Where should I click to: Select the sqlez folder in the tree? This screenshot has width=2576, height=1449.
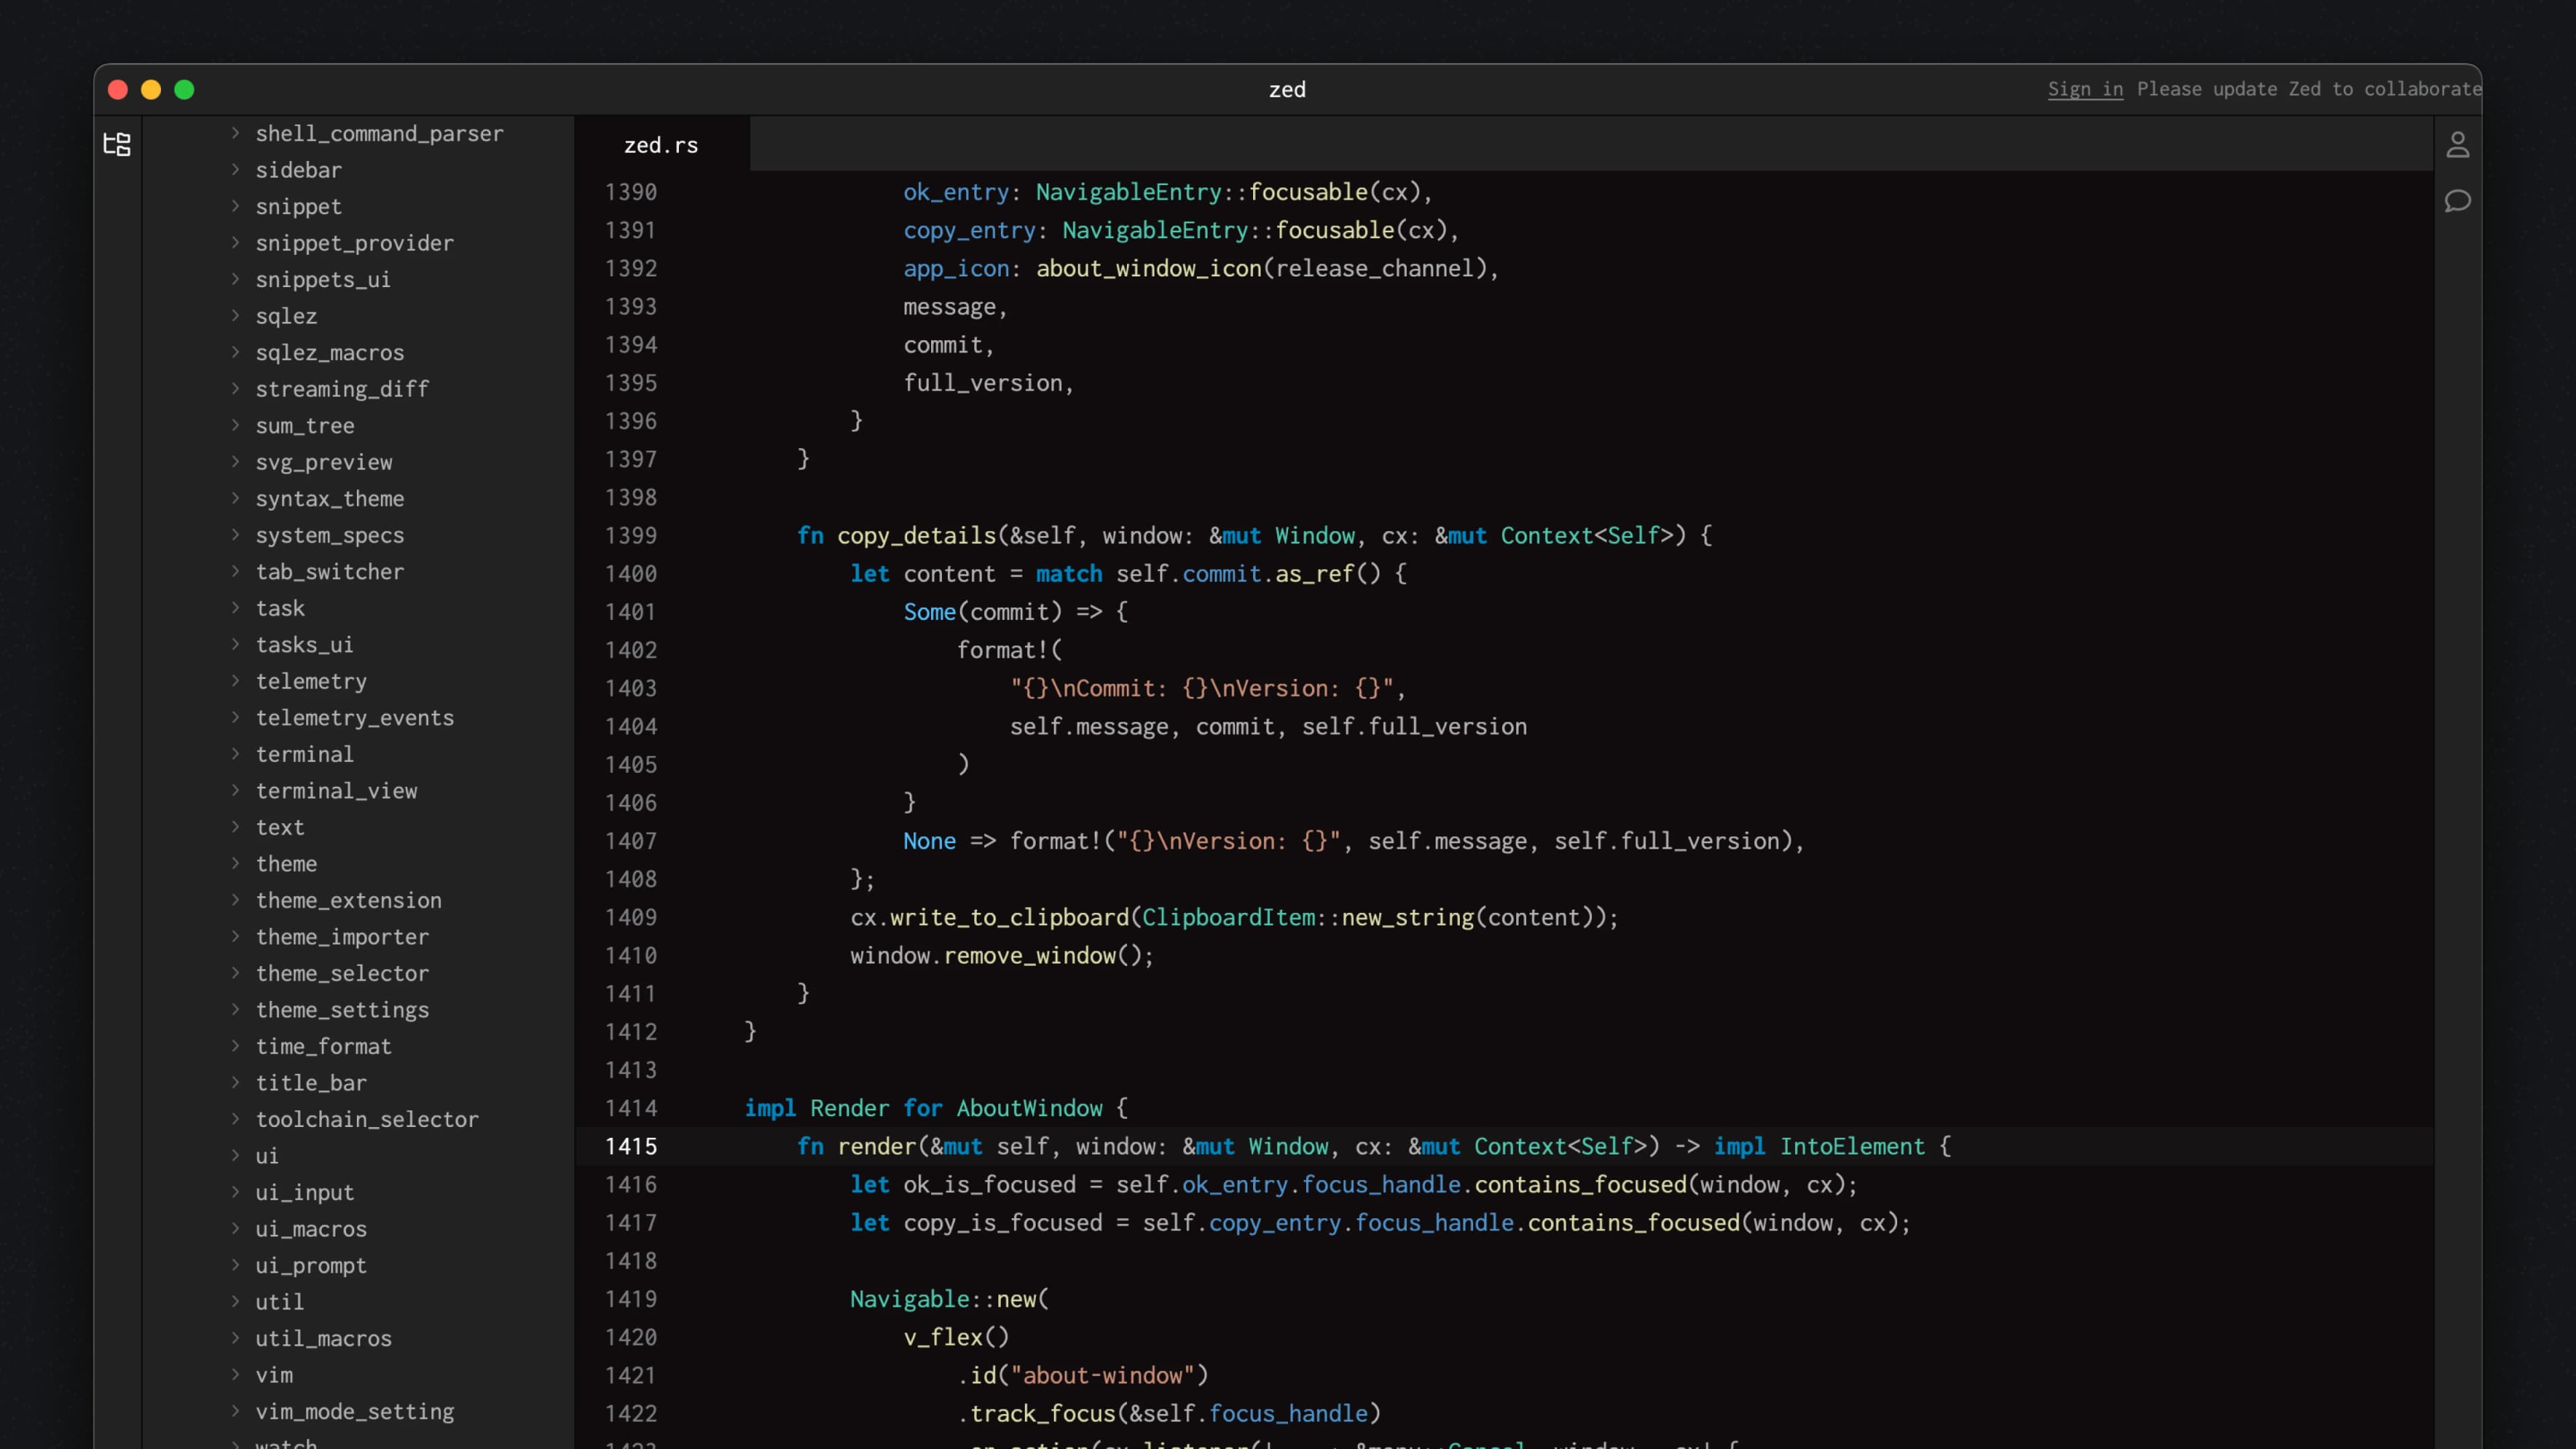(x=287, y=316)
